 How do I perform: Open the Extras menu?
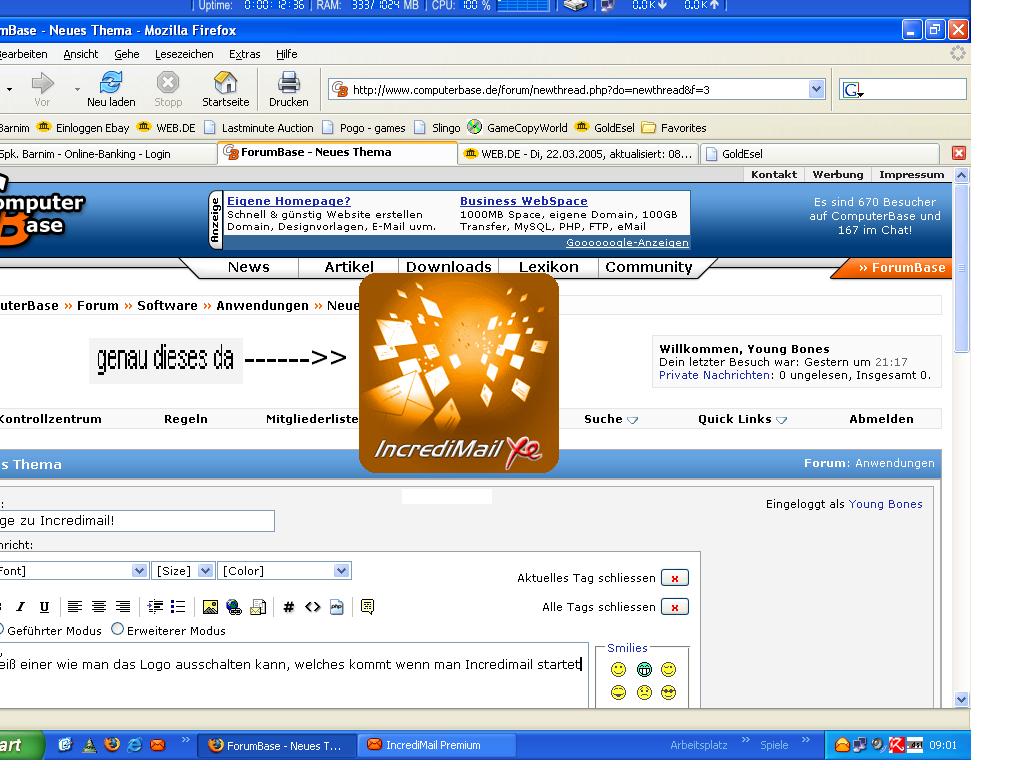pos(244,54)
